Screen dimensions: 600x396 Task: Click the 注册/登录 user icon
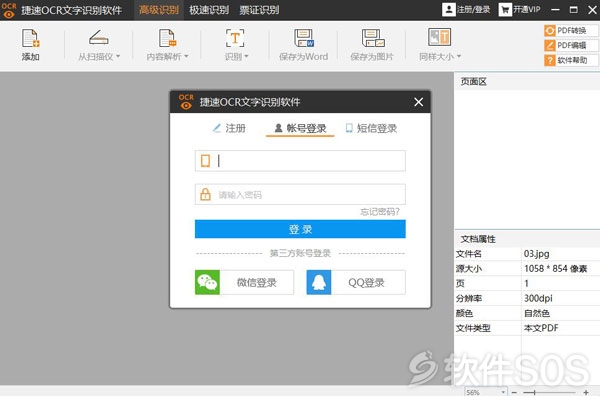[448, 10]
